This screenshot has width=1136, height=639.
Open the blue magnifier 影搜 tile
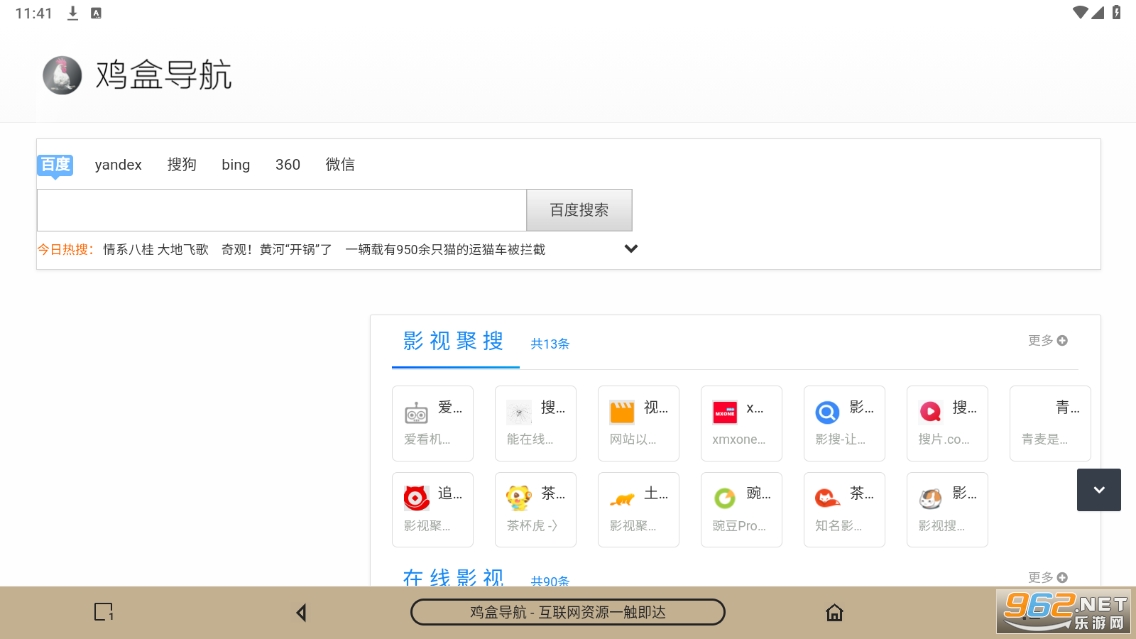(x=844, y=423)
